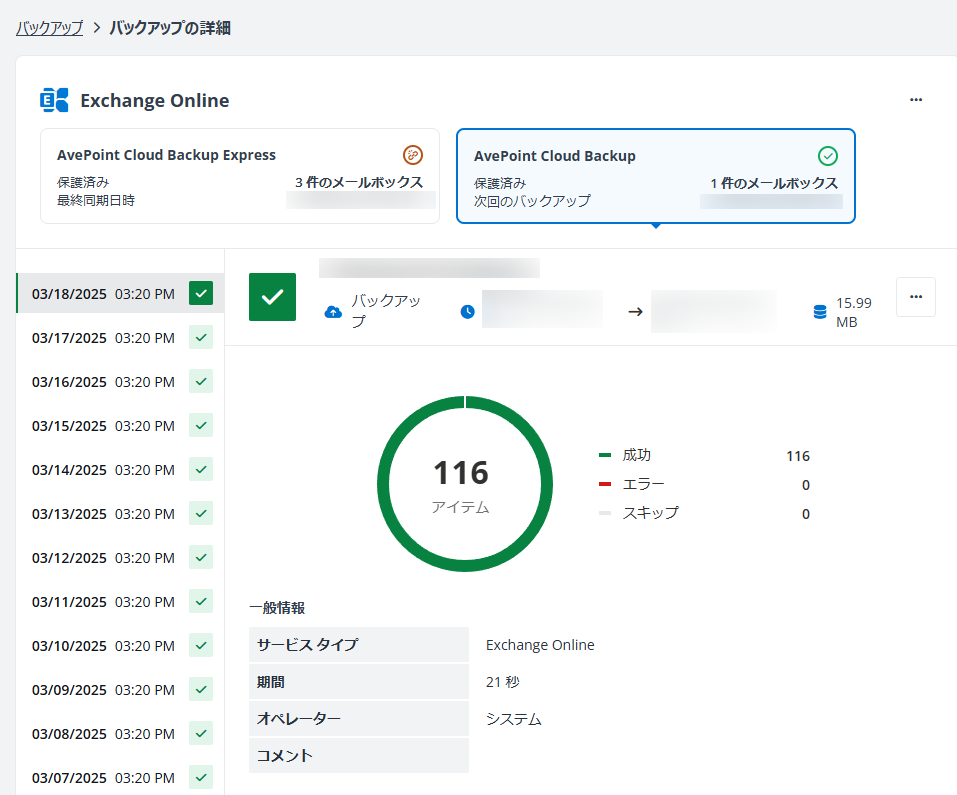This screenshot has height=795, width=957.
Task: Click the 3 件のメールボックス count text
Action: (x=359, y=182)
